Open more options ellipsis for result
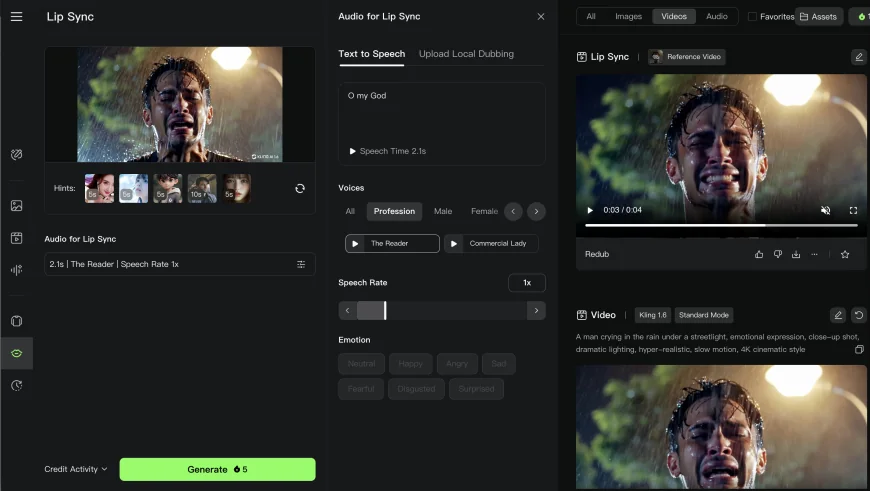Image resolution: width=870 pixels, height=491 pixels. click(x=815, y=254)
